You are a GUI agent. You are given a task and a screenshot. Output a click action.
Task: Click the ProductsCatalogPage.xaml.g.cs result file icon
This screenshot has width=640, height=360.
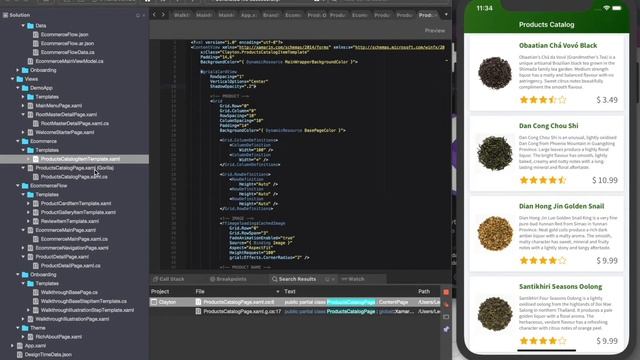coord(198,311)
